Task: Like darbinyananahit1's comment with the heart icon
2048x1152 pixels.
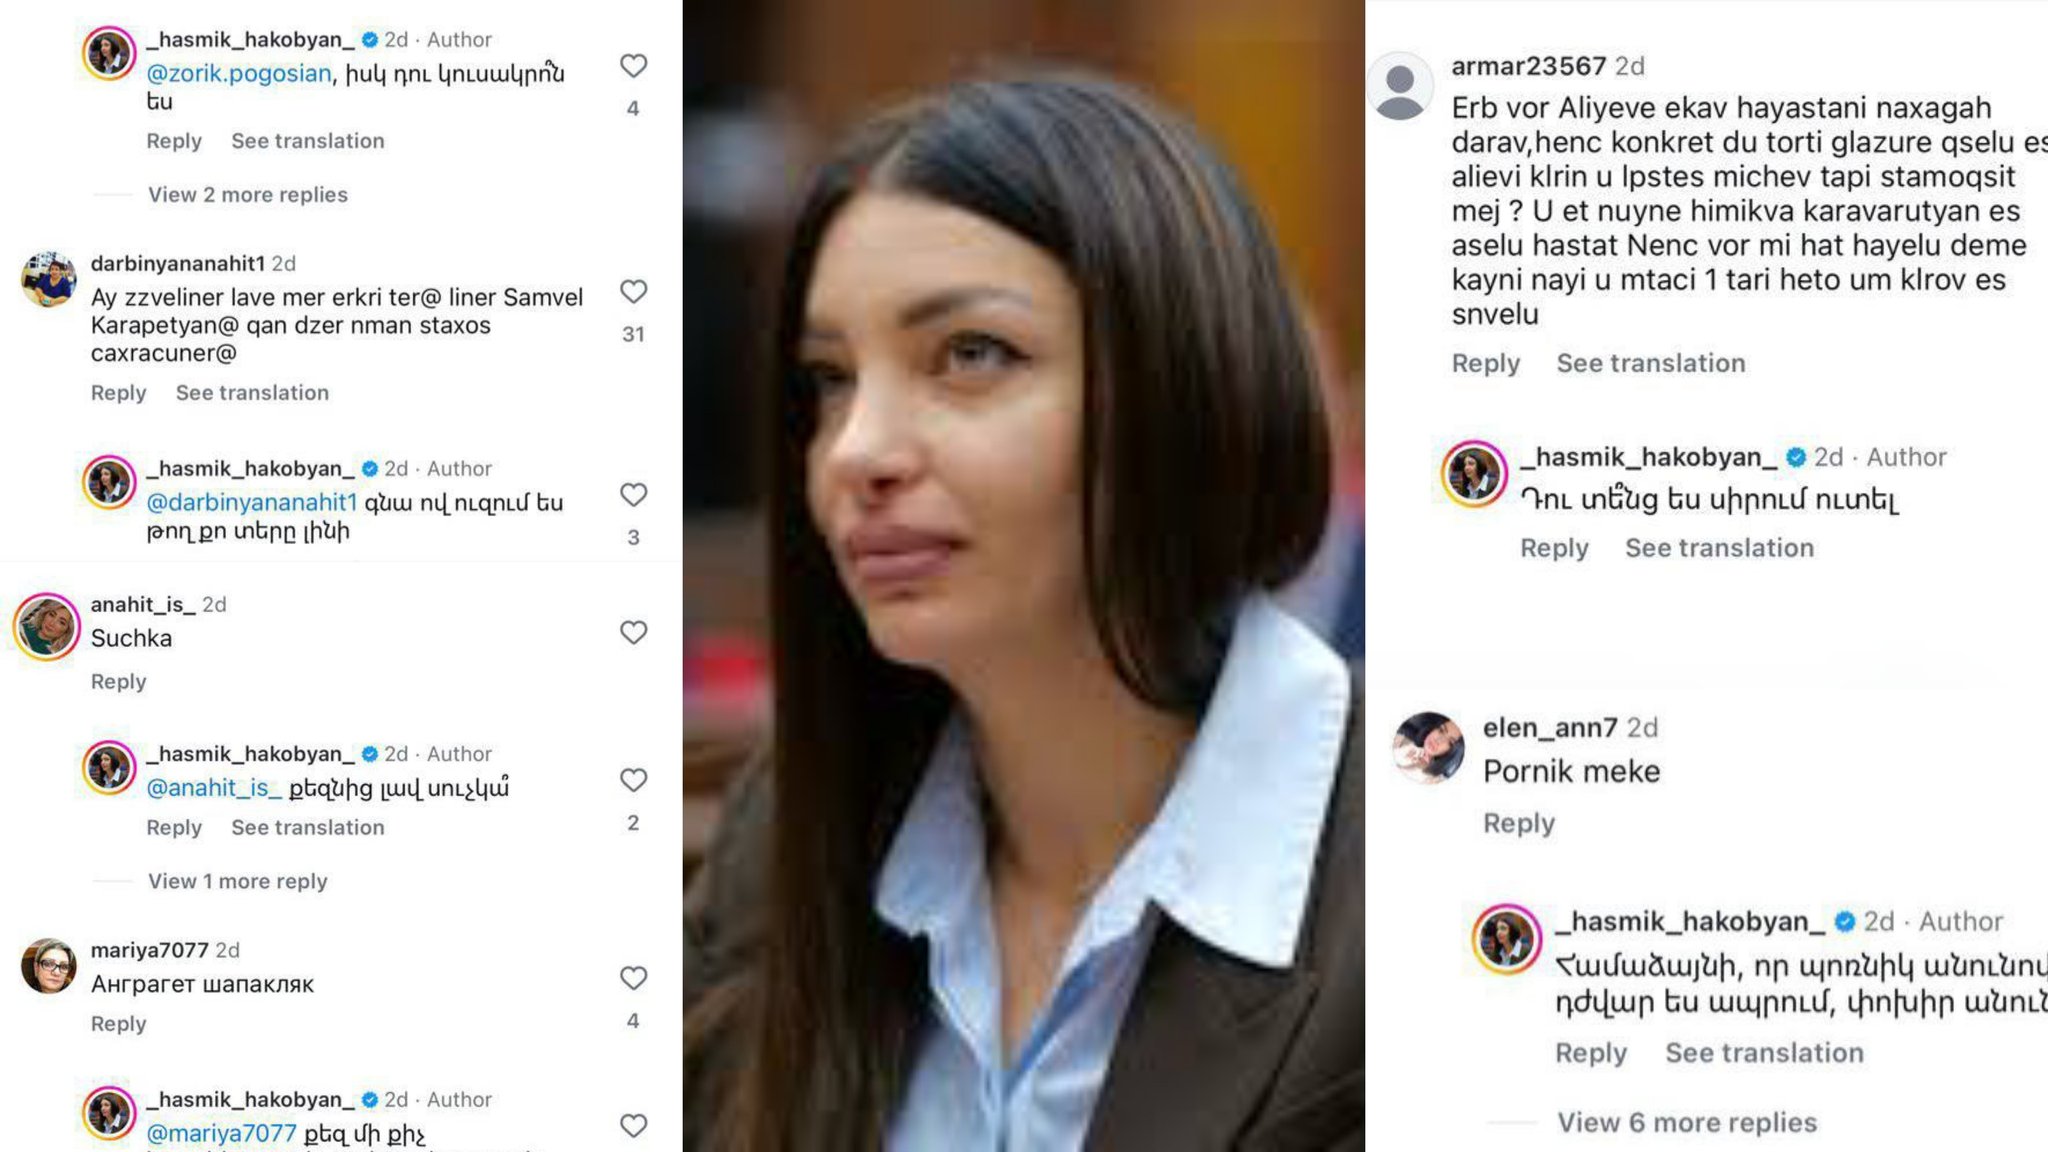Action: tap(633, 291)
